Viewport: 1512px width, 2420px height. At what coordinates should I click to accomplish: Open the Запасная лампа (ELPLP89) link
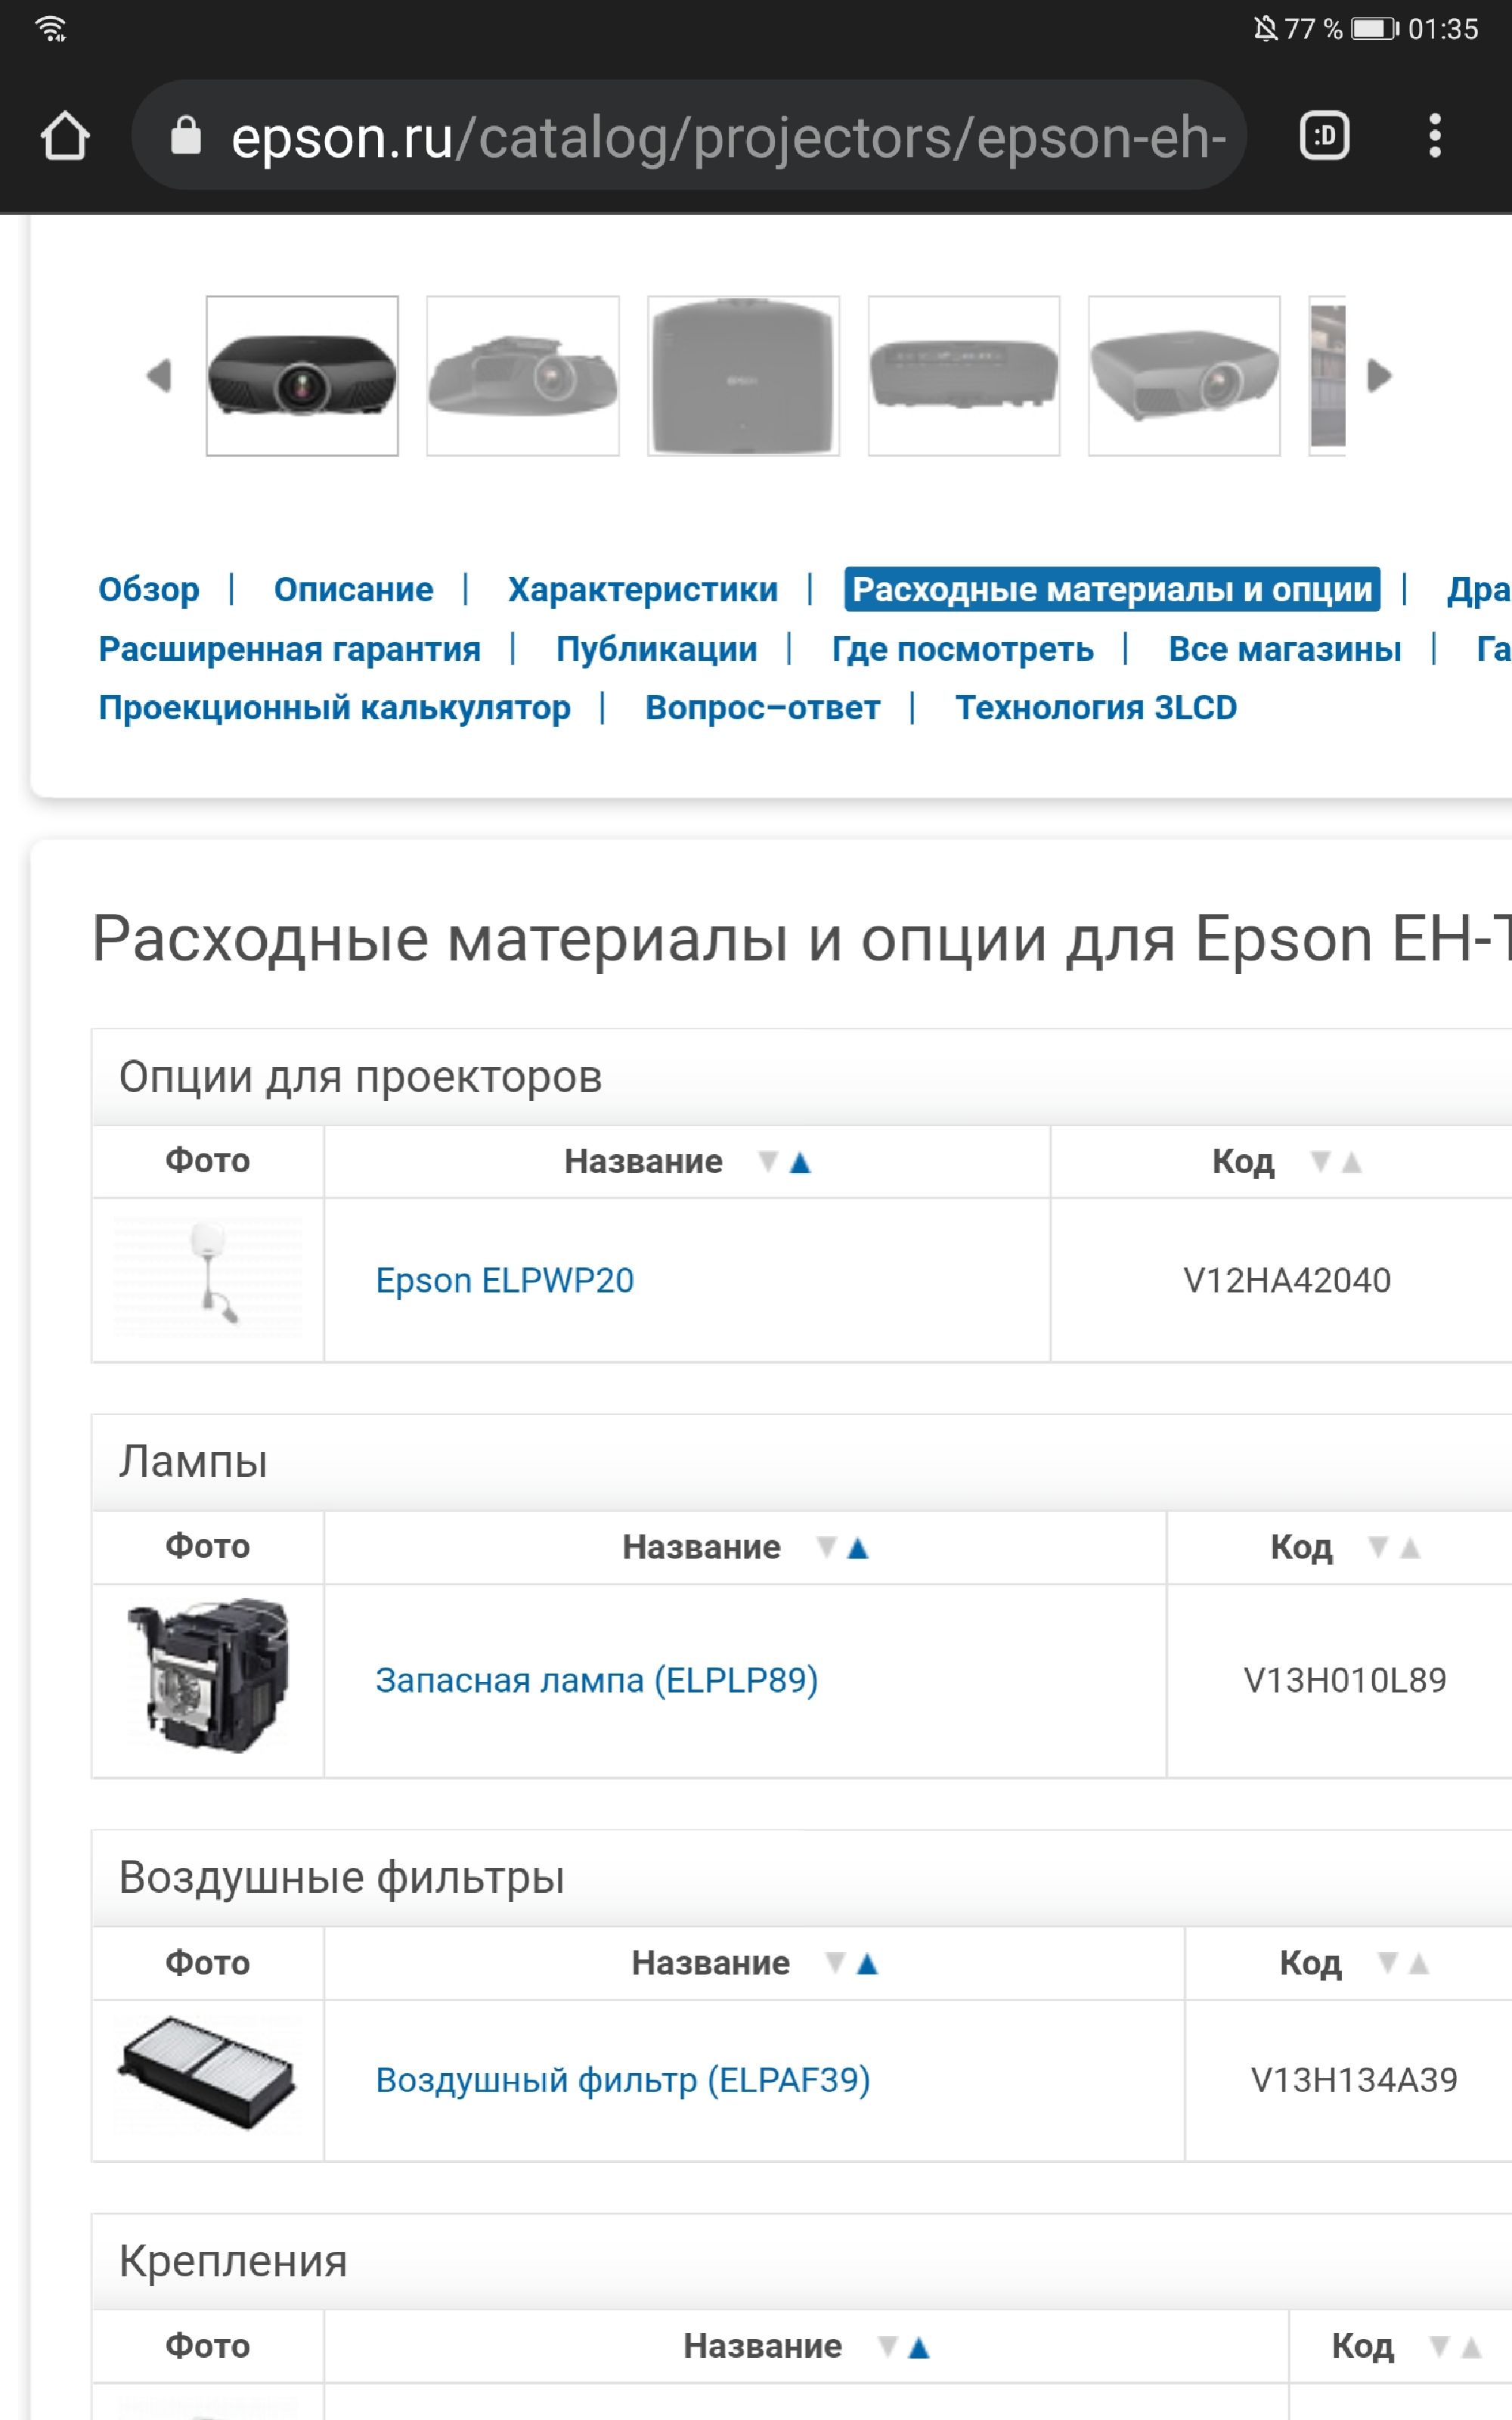[x=596, y=1681]
